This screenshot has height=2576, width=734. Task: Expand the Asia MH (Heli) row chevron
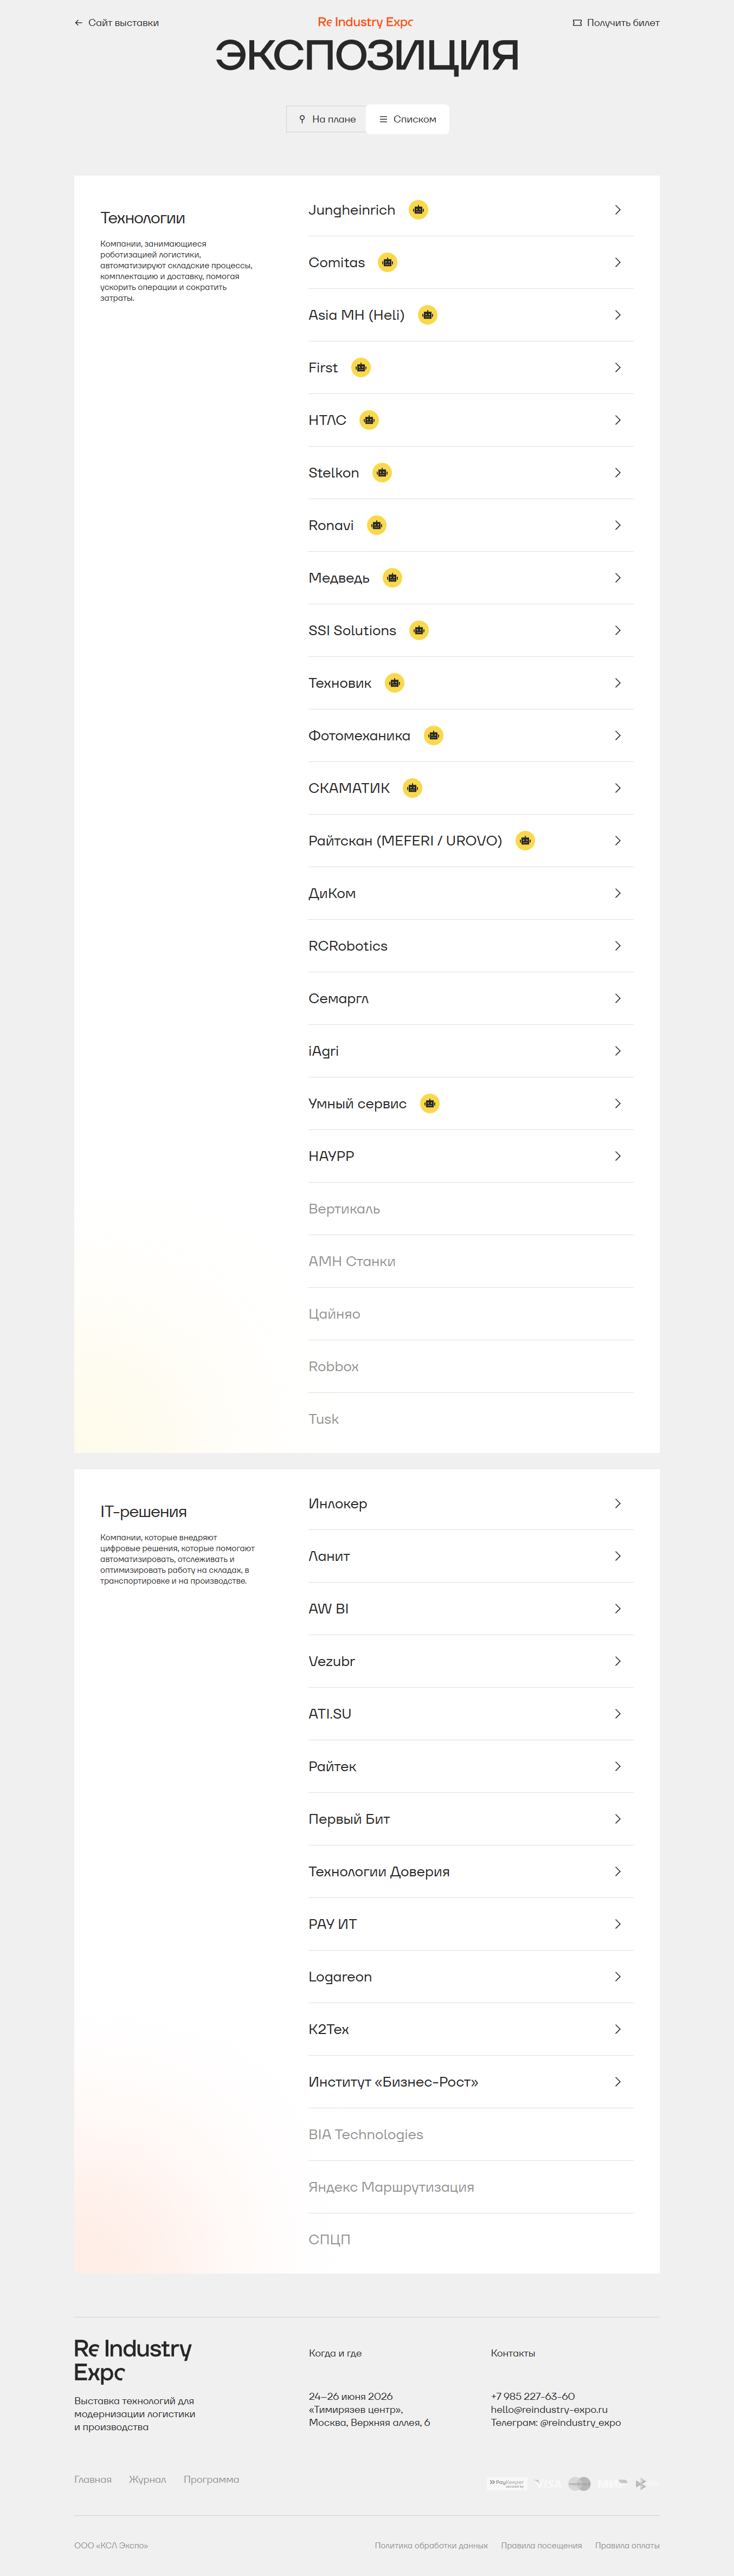coord(618,315)
